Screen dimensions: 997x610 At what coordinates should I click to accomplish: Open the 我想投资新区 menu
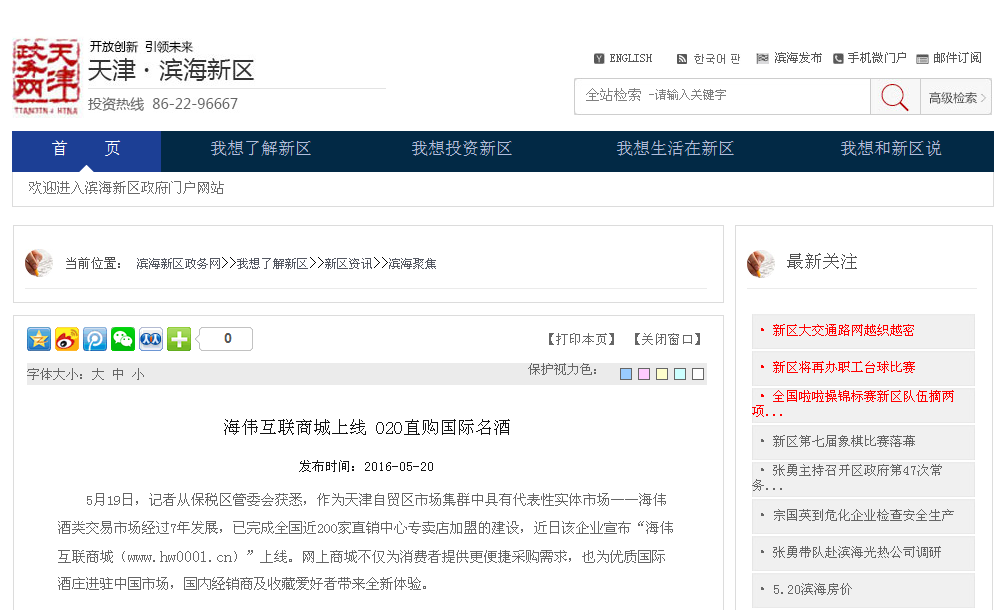tap(462, 149)
